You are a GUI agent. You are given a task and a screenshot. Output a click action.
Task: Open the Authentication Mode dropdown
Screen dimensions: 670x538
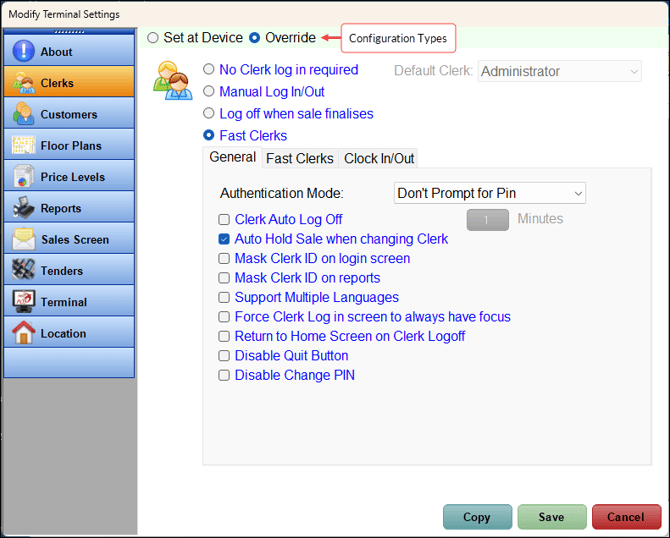(490, 193)
